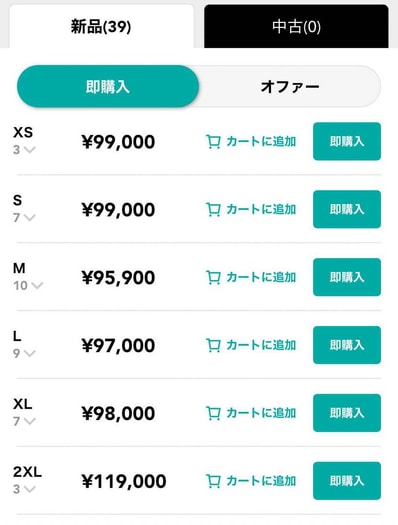Click cart icon in XL row
The width and height of the screenshot is (398, 525).
(x=213, y=413)
